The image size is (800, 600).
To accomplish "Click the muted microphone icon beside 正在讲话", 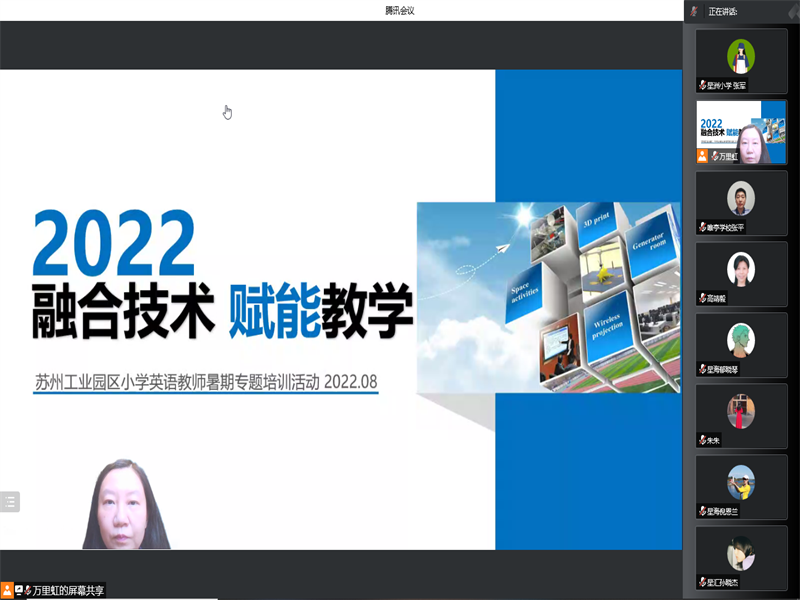I will tap(694, 11).
